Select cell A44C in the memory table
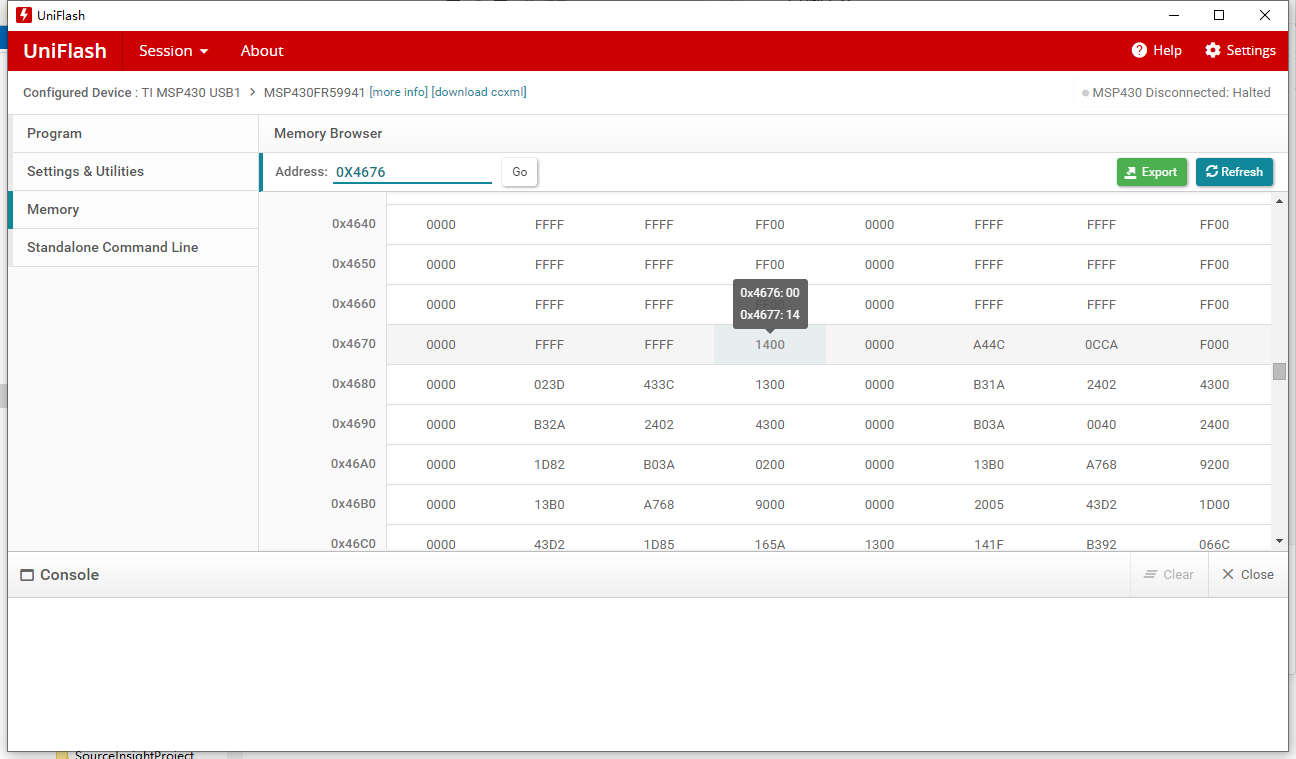 coord(989,345)
